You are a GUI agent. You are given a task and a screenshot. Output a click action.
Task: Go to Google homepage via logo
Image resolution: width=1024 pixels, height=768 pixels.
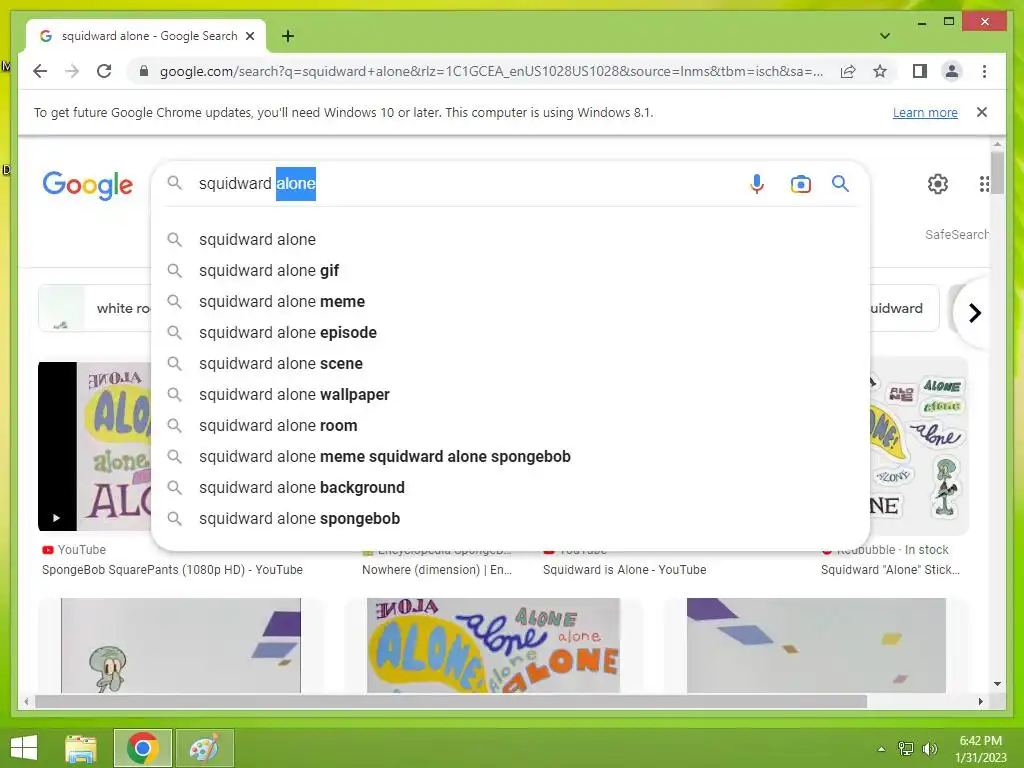(88, 185)
